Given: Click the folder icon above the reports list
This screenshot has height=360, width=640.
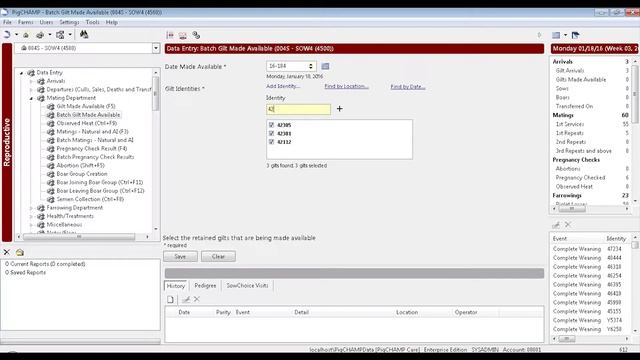Looking at the screenshot, I should tap(20, 252).
